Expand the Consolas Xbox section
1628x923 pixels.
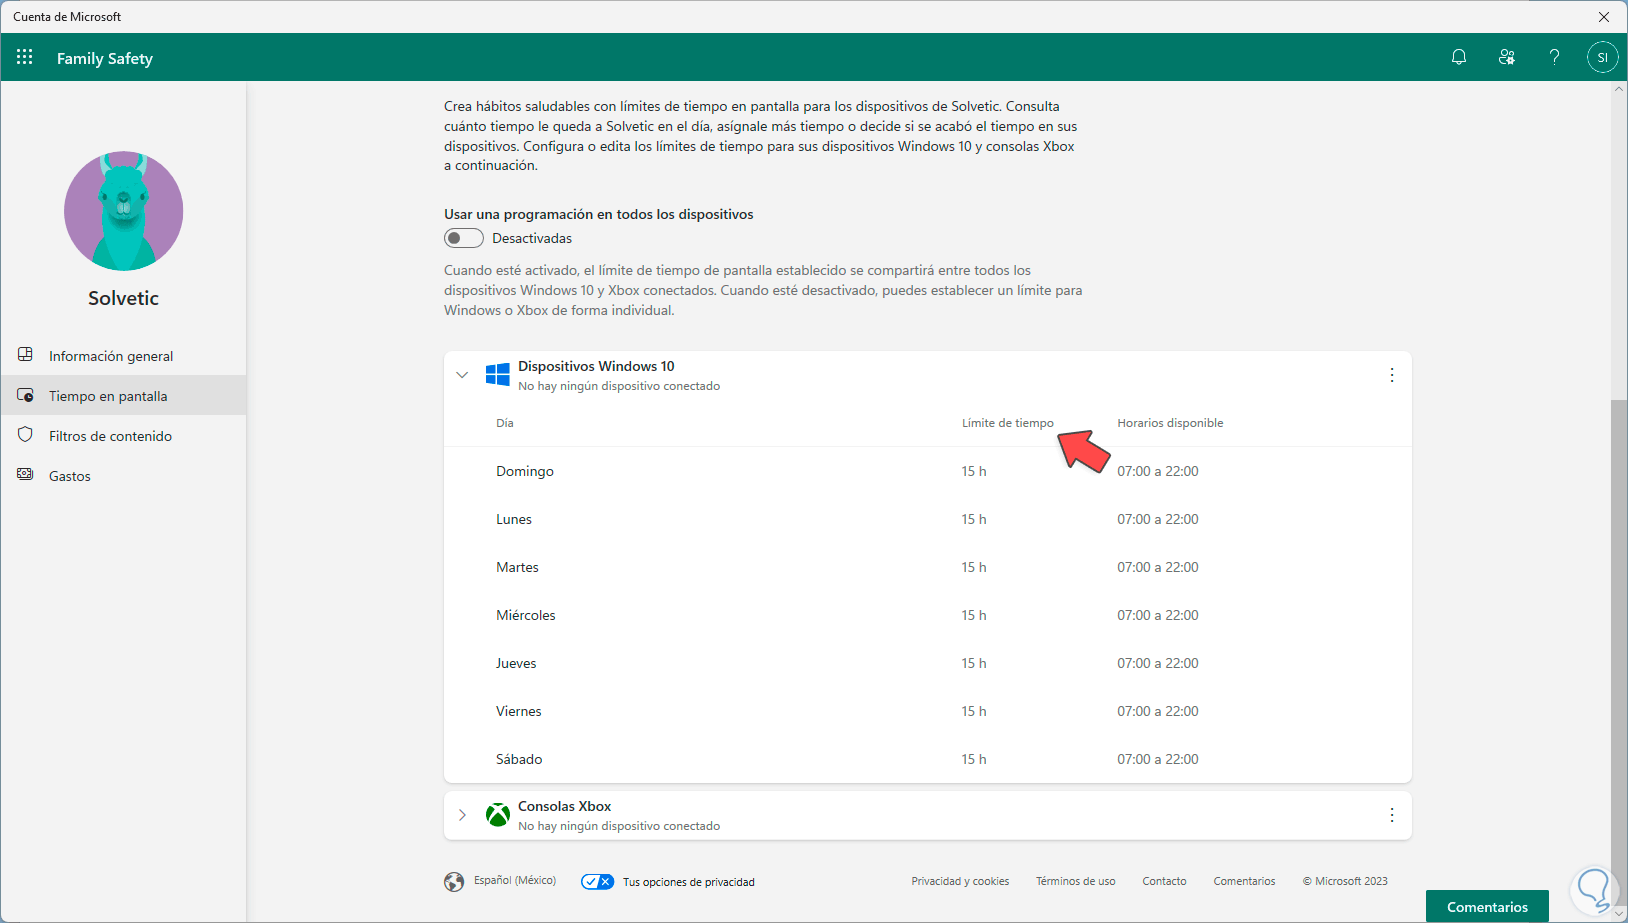[462, 815]
